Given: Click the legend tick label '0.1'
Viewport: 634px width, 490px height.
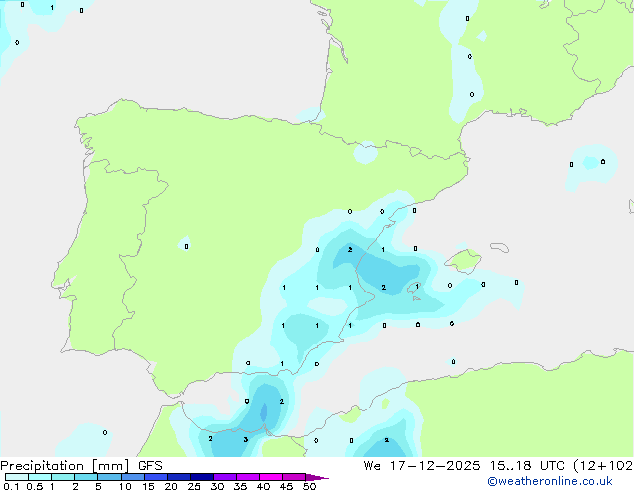Looking at the screenshot, I should (x=11, y=486).
